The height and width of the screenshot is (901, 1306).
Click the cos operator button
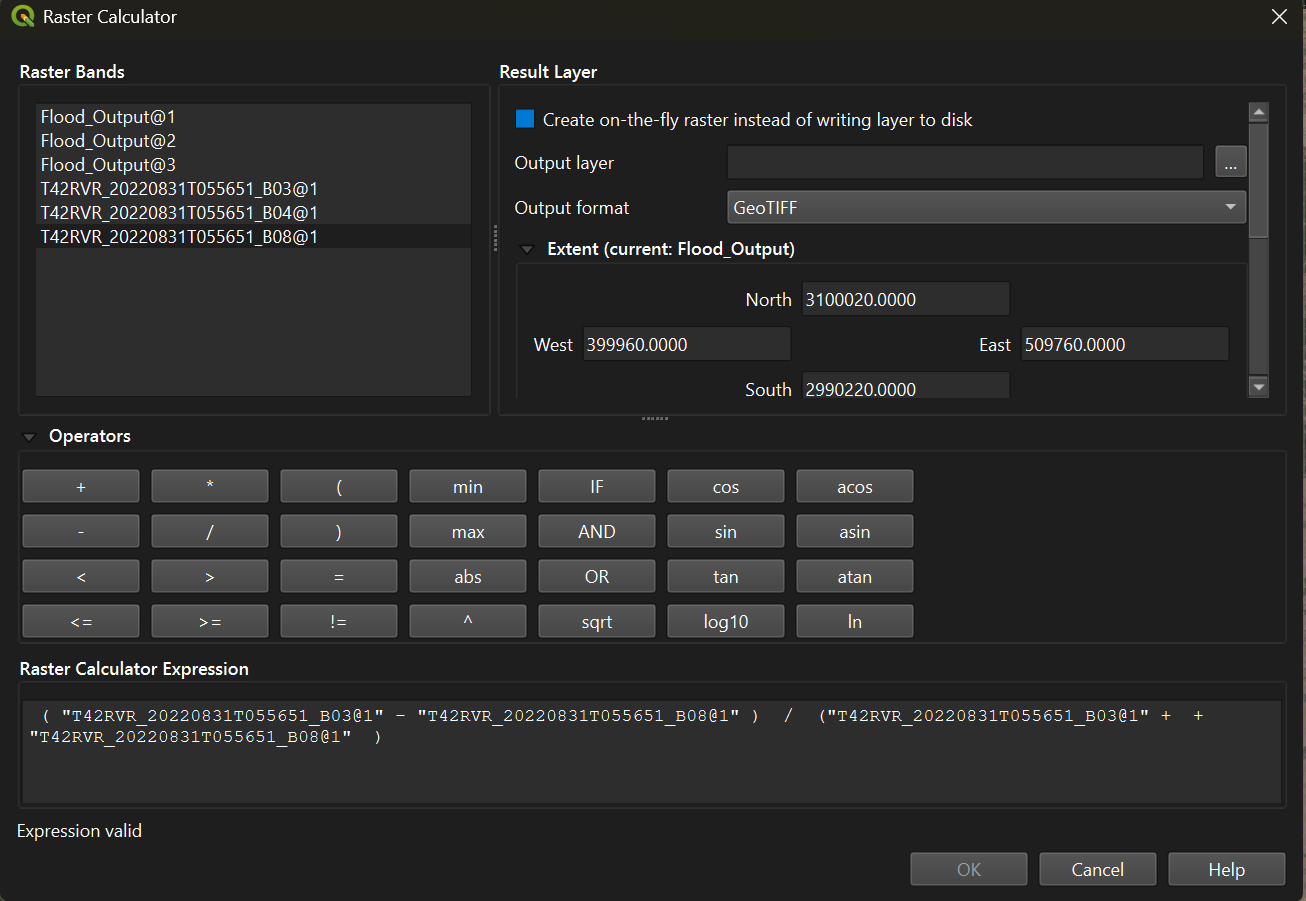[726, 487]
